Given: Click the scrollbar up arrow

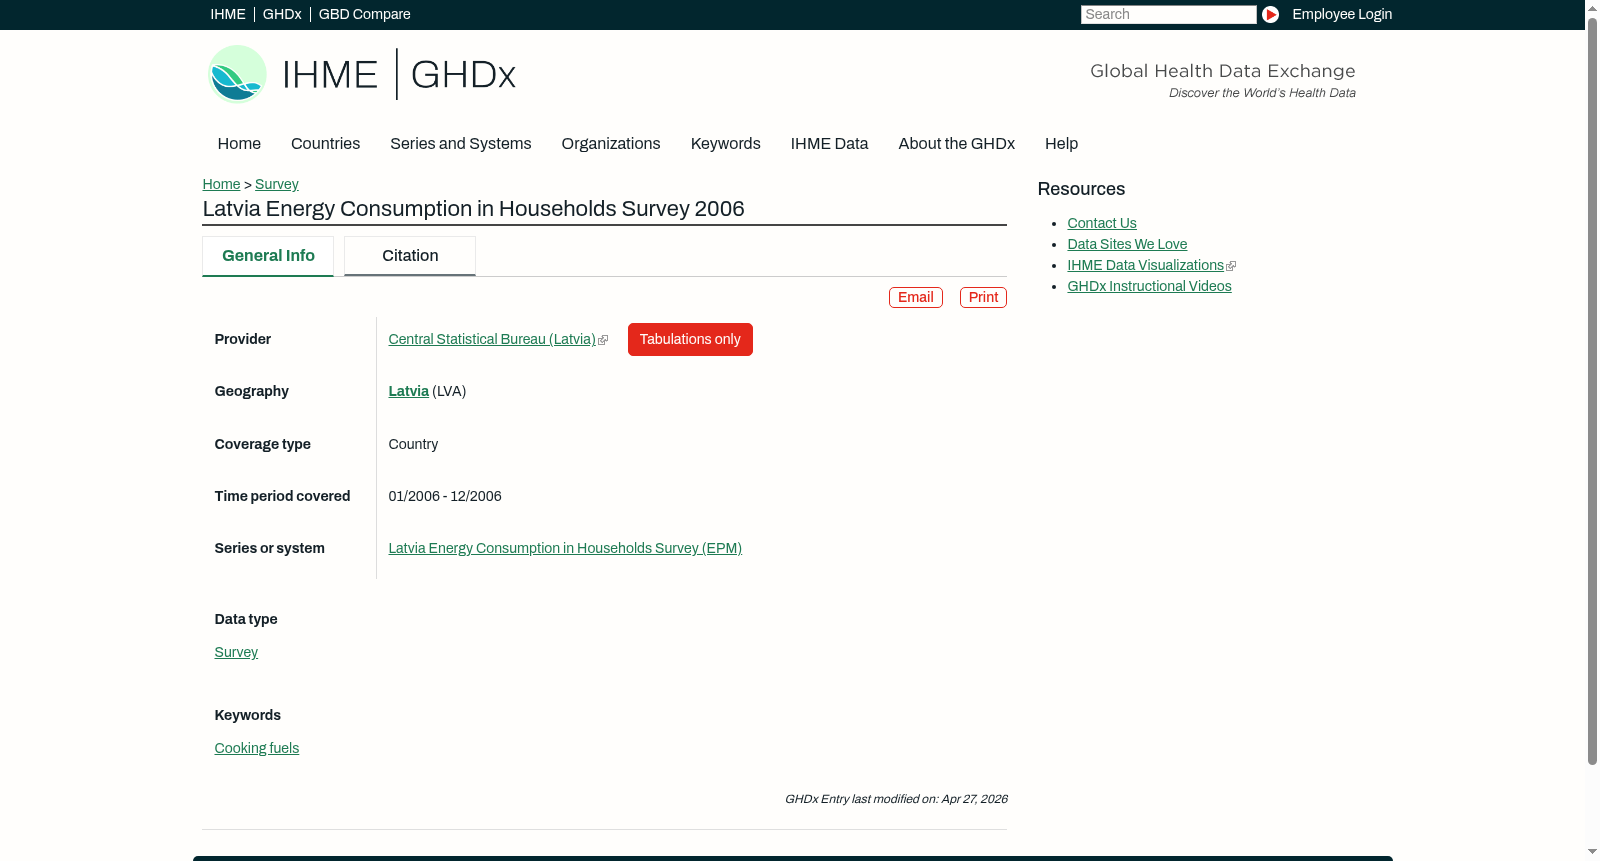Looking at the screenshot, I should click(1592, 7).
